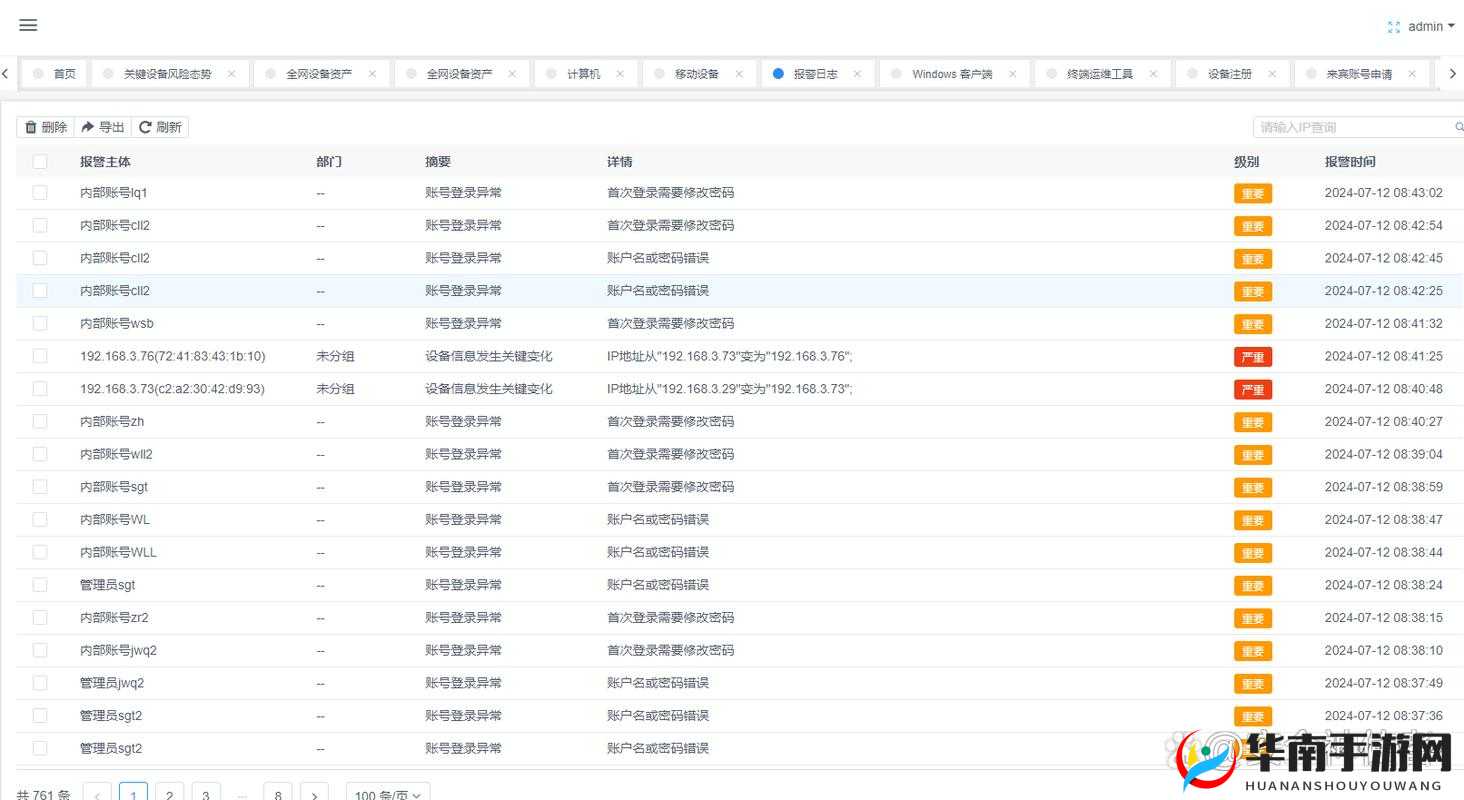Click the search magnifier in IP query field

point(1458,126)
